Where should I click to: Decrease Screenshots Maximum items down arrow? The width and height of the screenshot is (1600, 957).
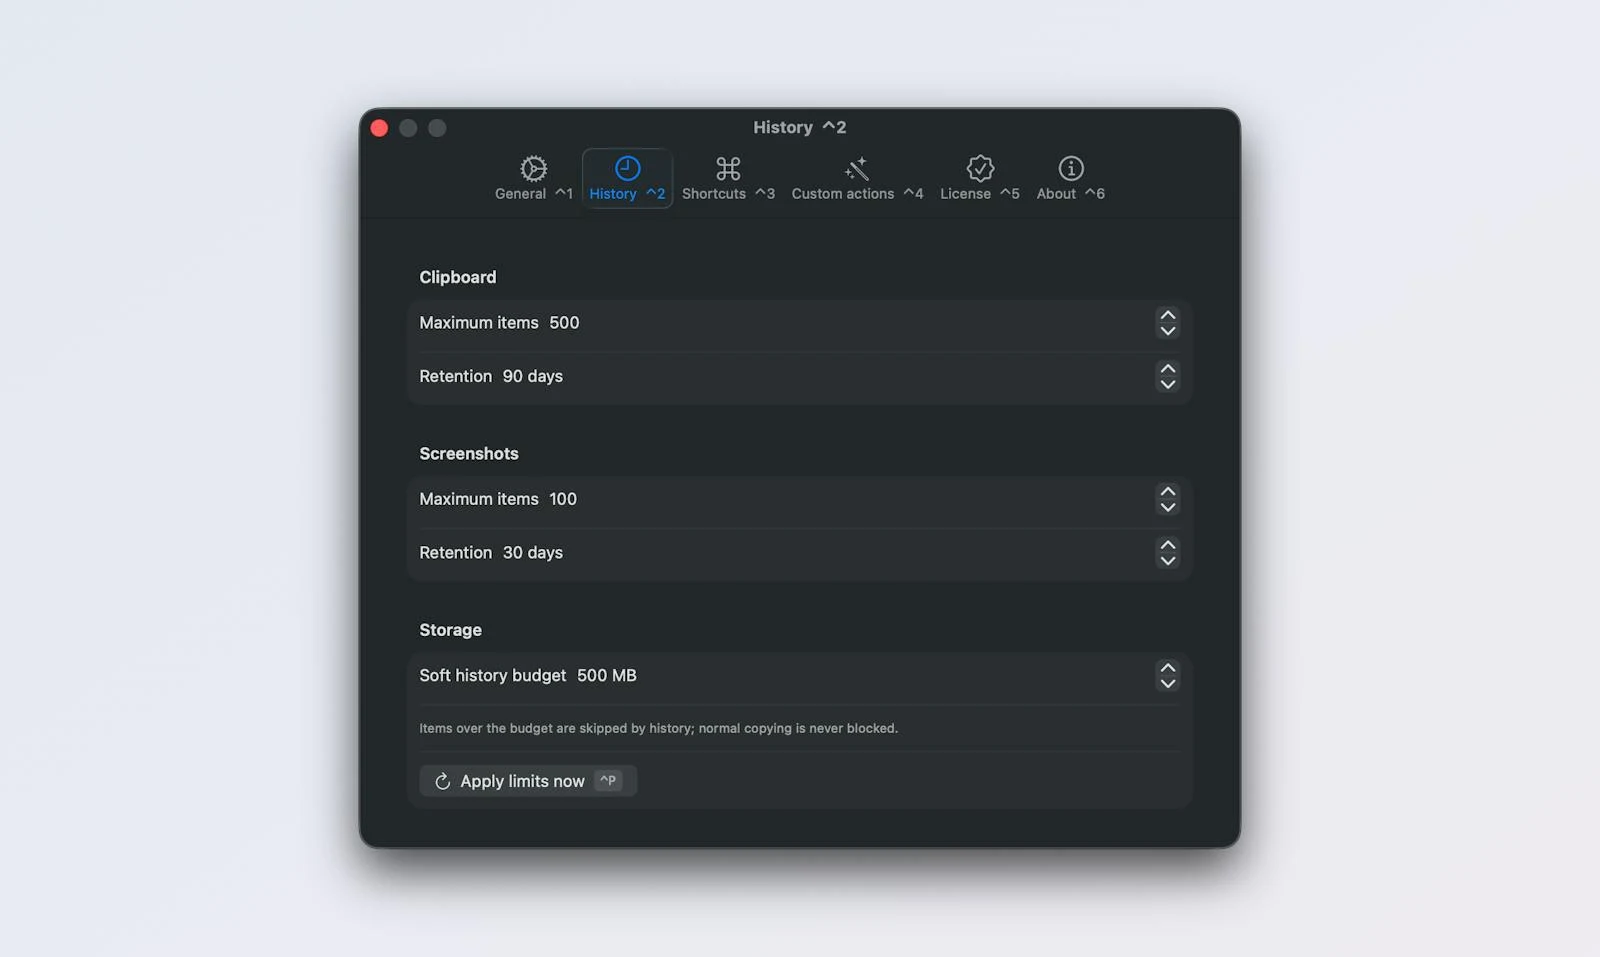coord(1167,507)
